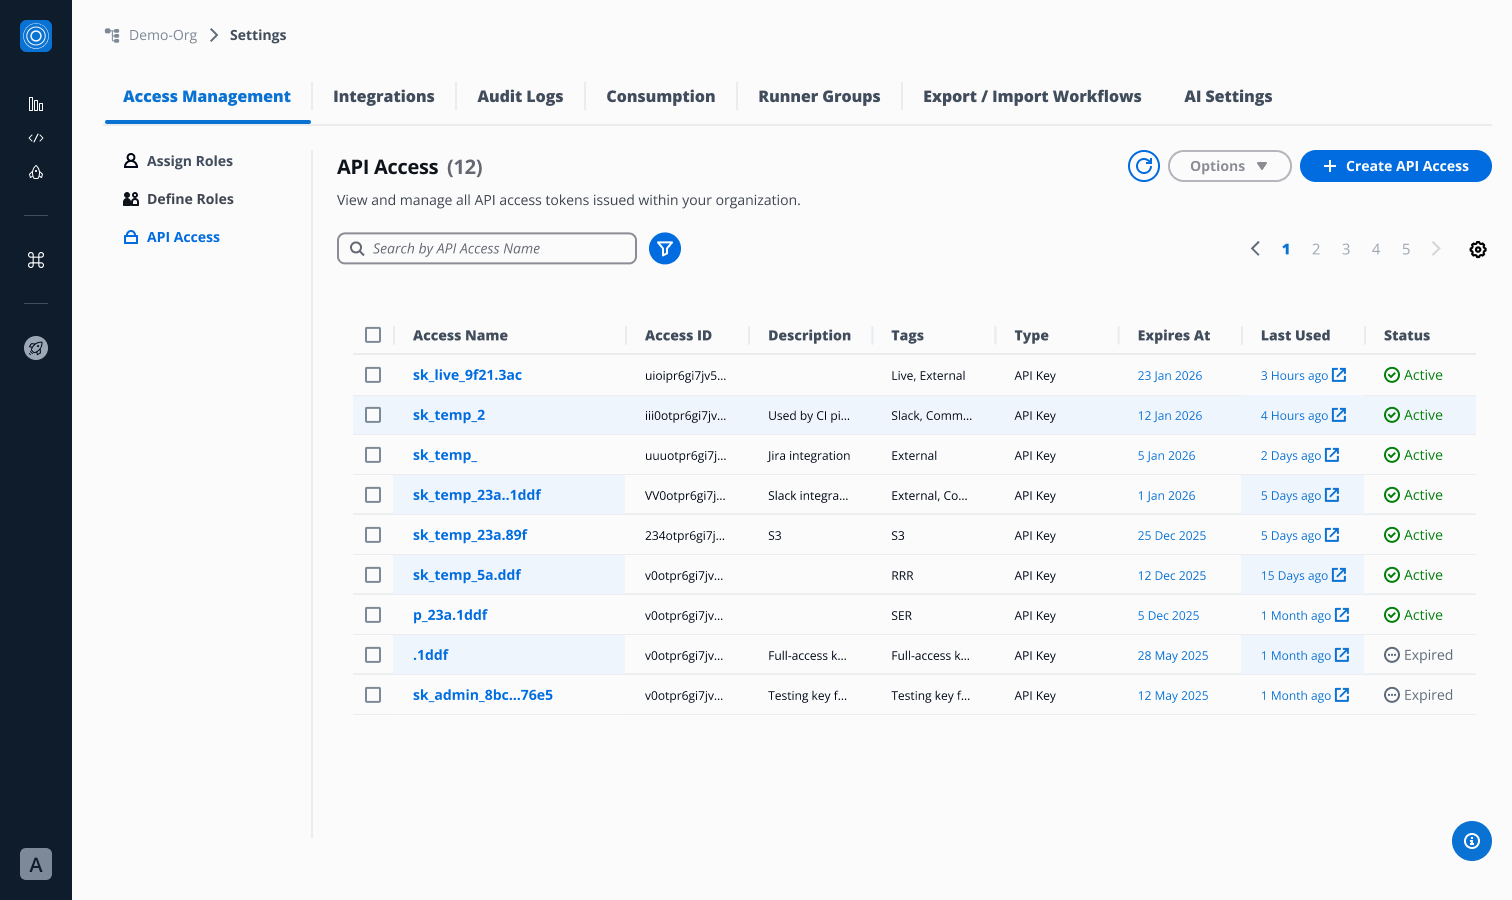Screen dimensions: 1512x900
Task: Click the code icon in left sidebar
Action: pyautogui.click(x=36, y=138)
